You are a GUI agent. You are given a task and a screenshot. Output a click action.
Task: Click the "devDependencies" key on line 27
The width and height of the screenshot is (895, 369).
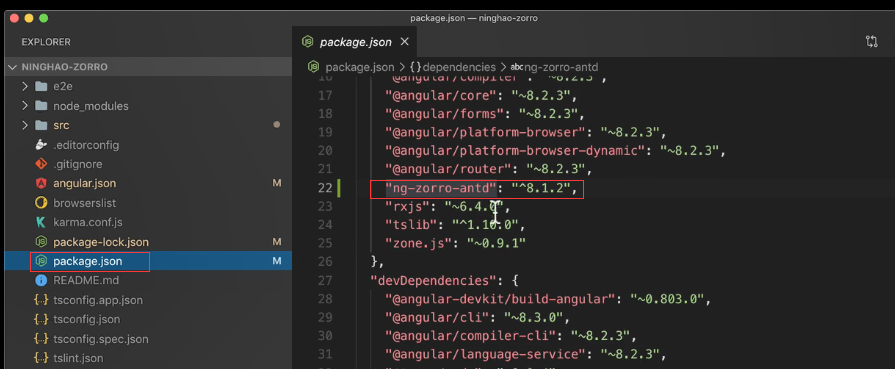pyautogui.click(x=433, y=280)
